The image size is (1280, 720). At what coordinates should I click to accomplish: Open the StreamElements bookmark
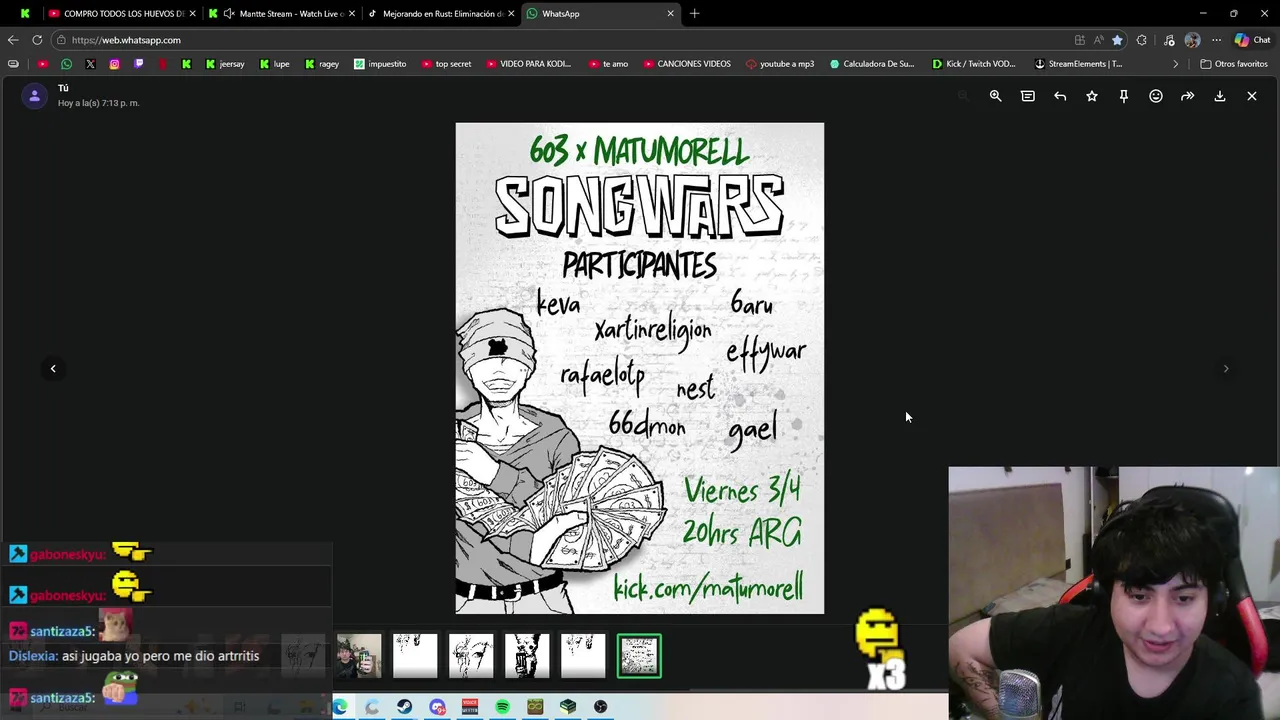1078,64
